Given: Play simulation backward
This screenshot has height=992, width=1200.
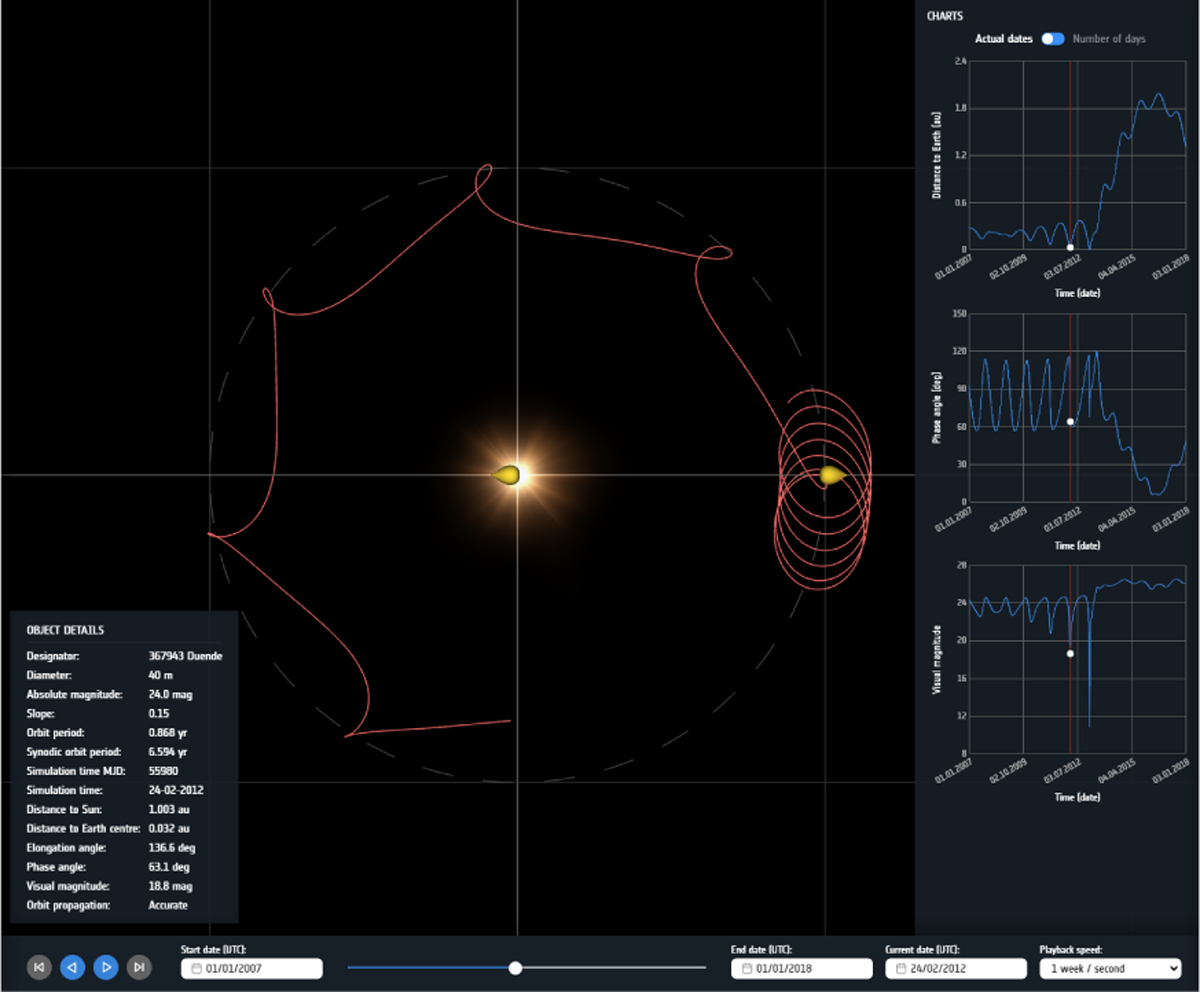Looking at the screenshot, I should [72, 967].
